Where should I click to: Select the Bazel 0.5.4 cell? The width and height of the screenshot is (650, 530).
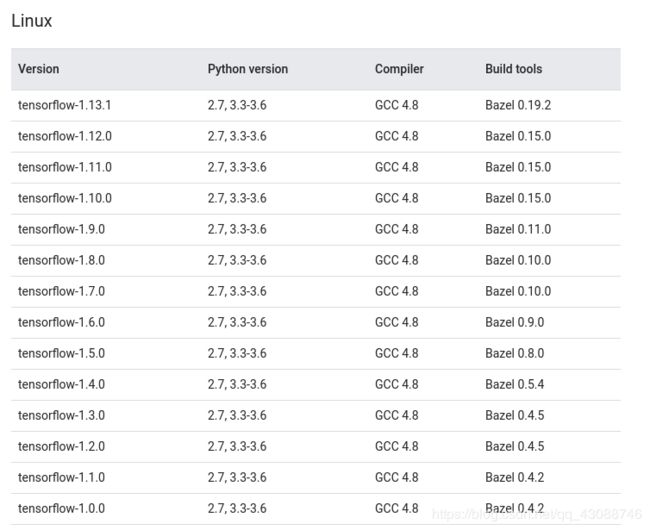click(515, 385)
